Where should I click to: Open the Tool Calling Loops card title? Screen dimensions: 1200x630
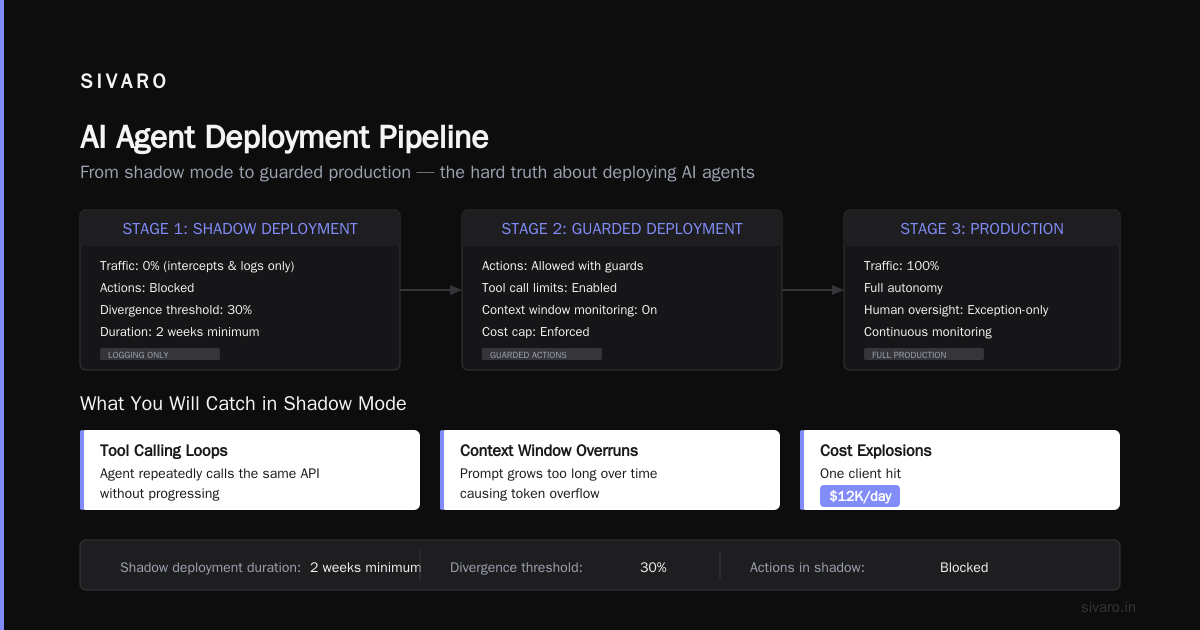click(x=164, y=451)
